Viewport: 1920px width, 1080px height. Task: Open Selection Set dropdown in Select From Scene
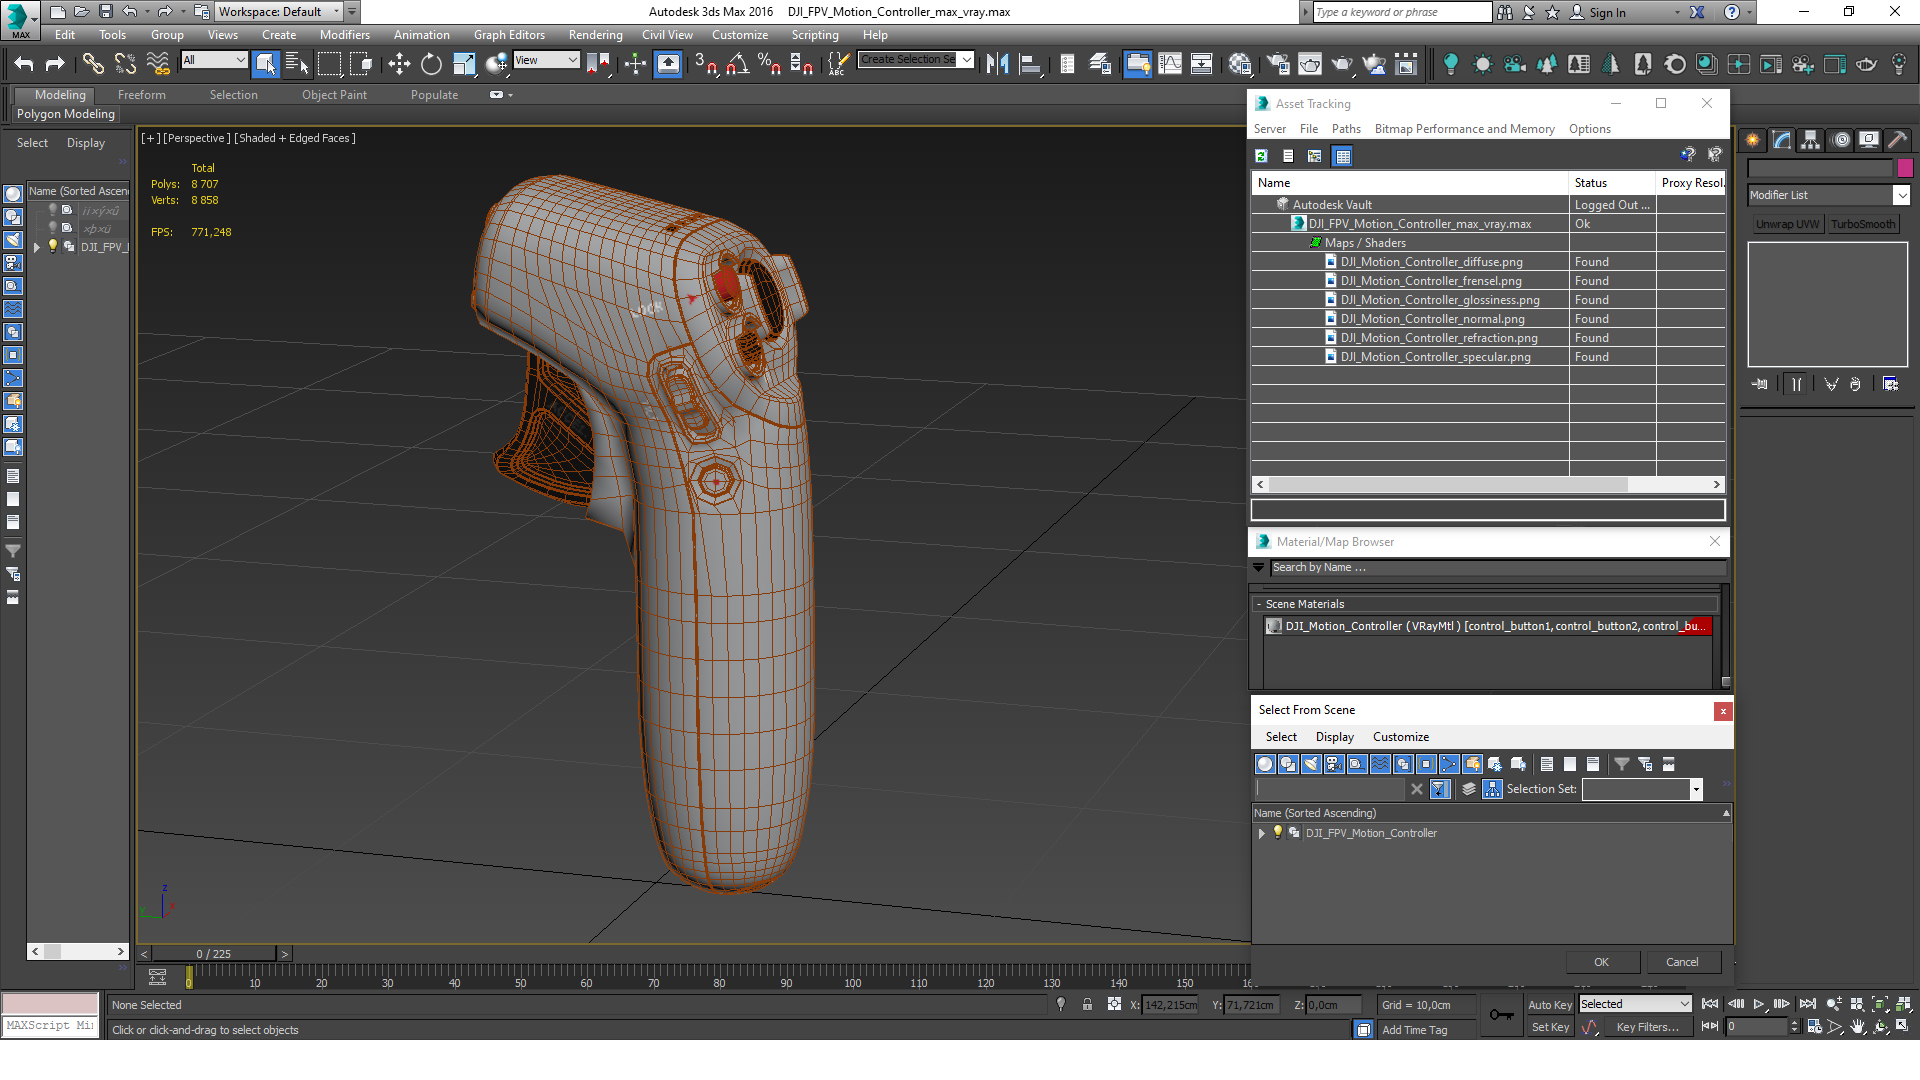(1642, 789)
